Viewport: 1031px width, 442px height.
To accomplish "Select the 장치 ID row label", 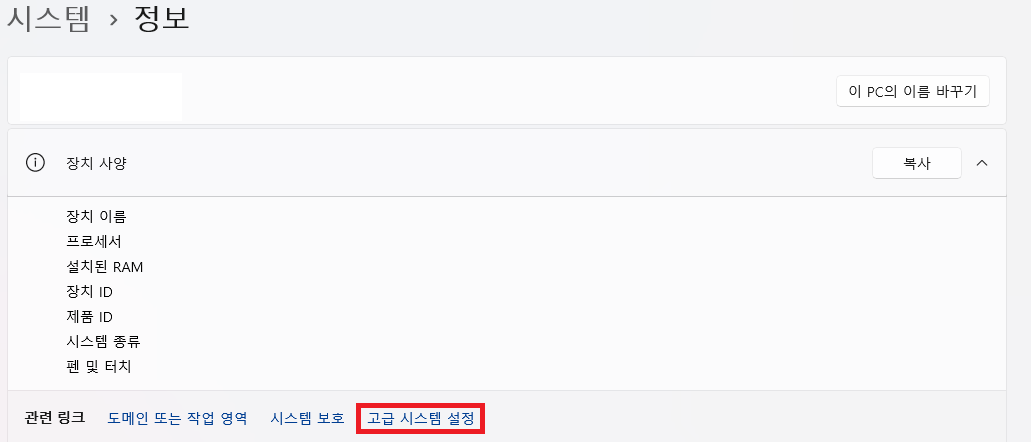I will tap(89, 291).
